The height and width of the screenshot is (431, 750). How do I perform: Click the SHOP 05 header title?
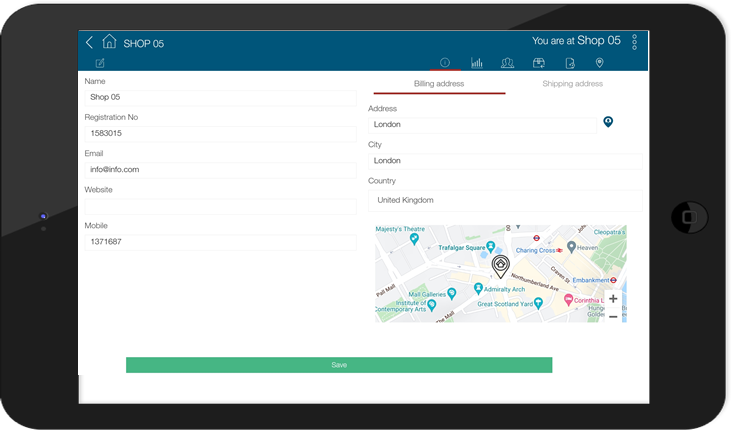coord(143,44)
